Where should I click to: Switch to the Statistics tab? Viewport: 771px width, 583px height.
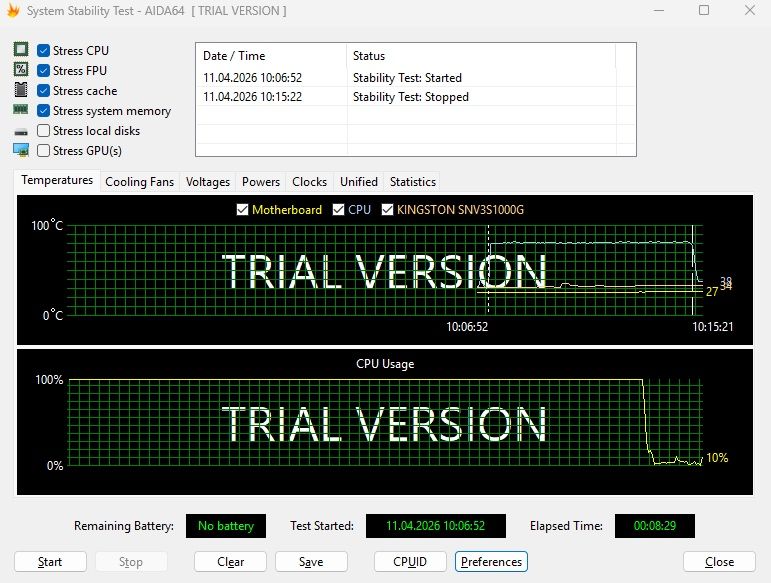[413, 182]
